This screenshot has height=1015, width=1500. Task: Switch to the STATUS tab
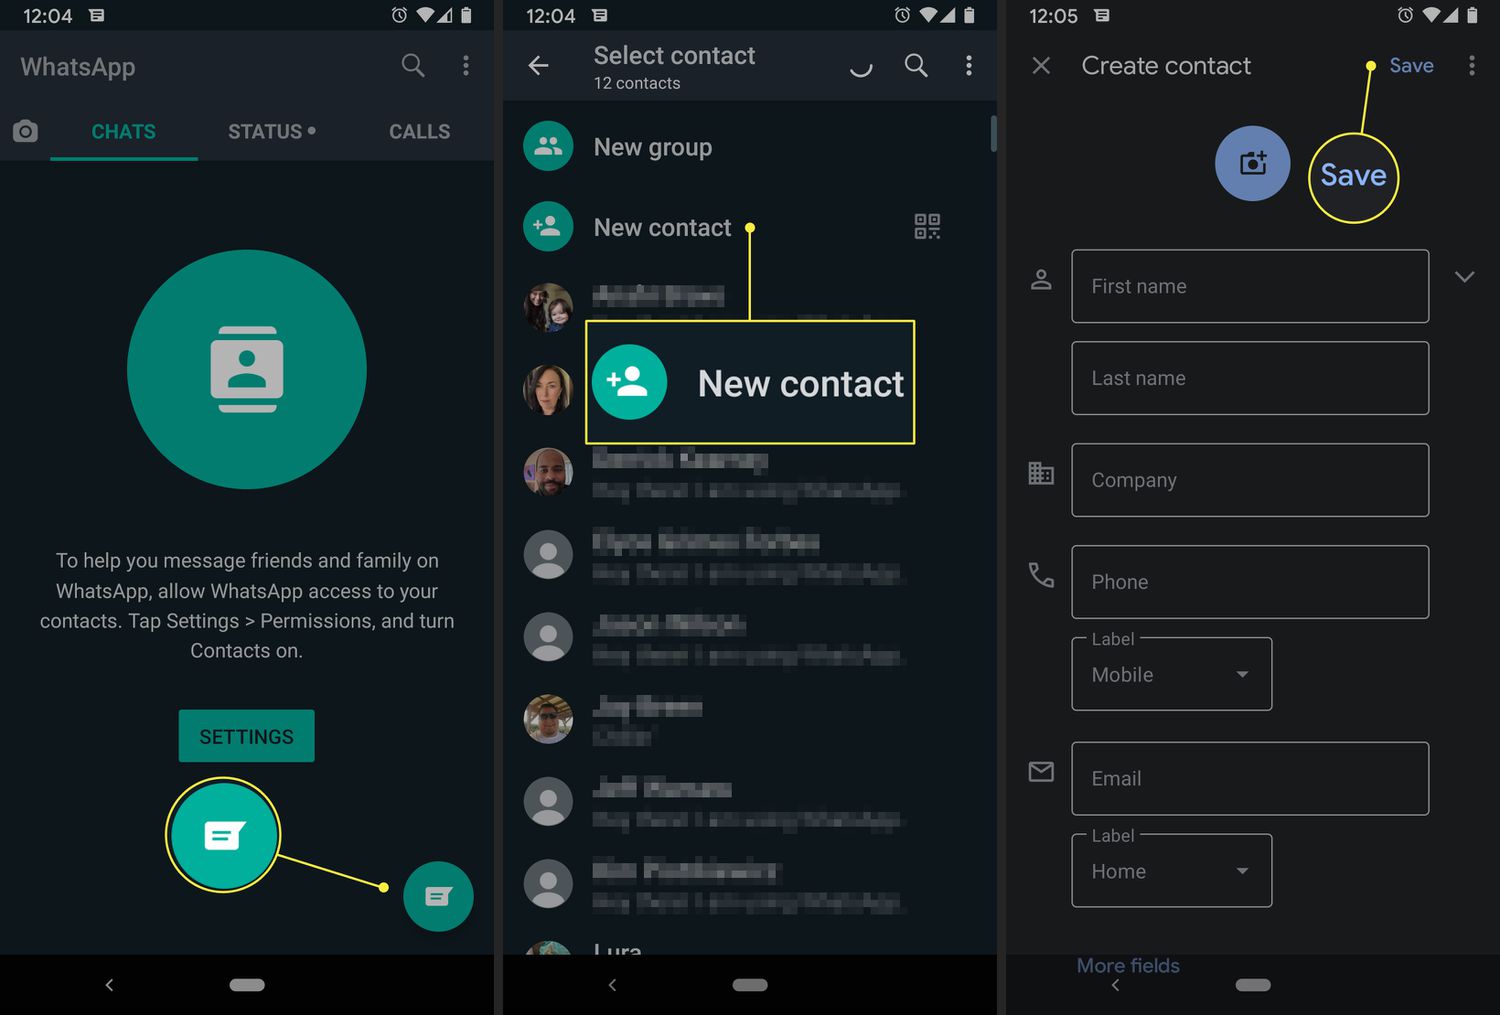click(x=271, y=132)
